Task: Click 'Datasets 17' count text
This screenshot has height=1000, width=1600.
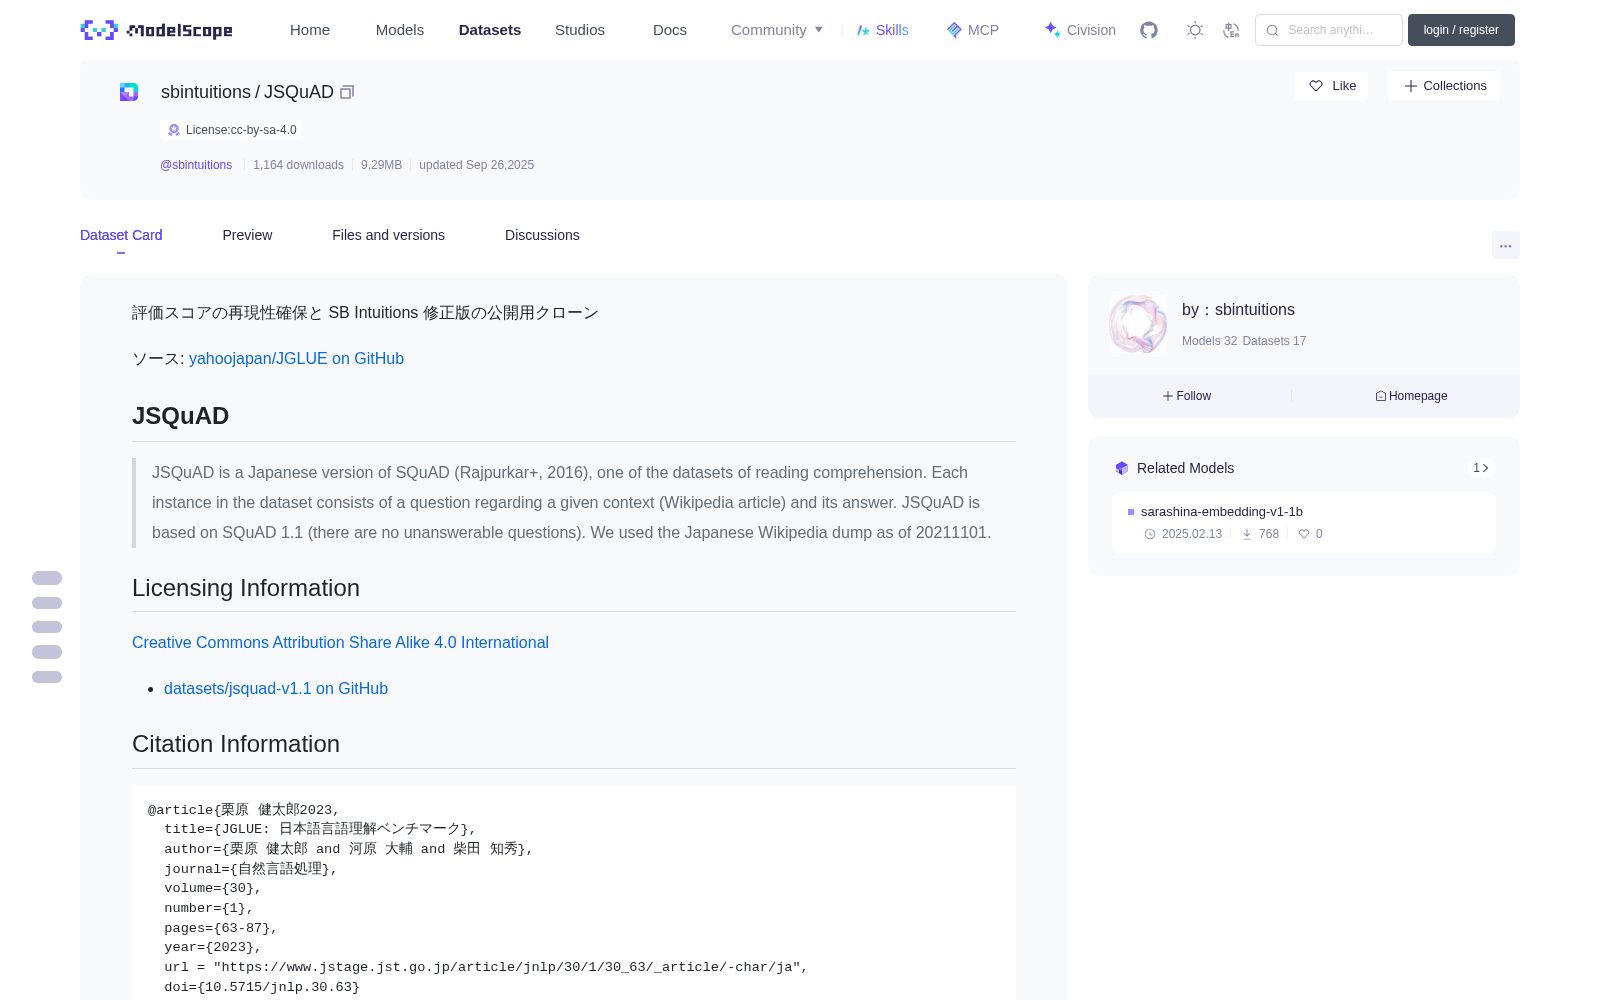Action: [x=1274, y=341]
